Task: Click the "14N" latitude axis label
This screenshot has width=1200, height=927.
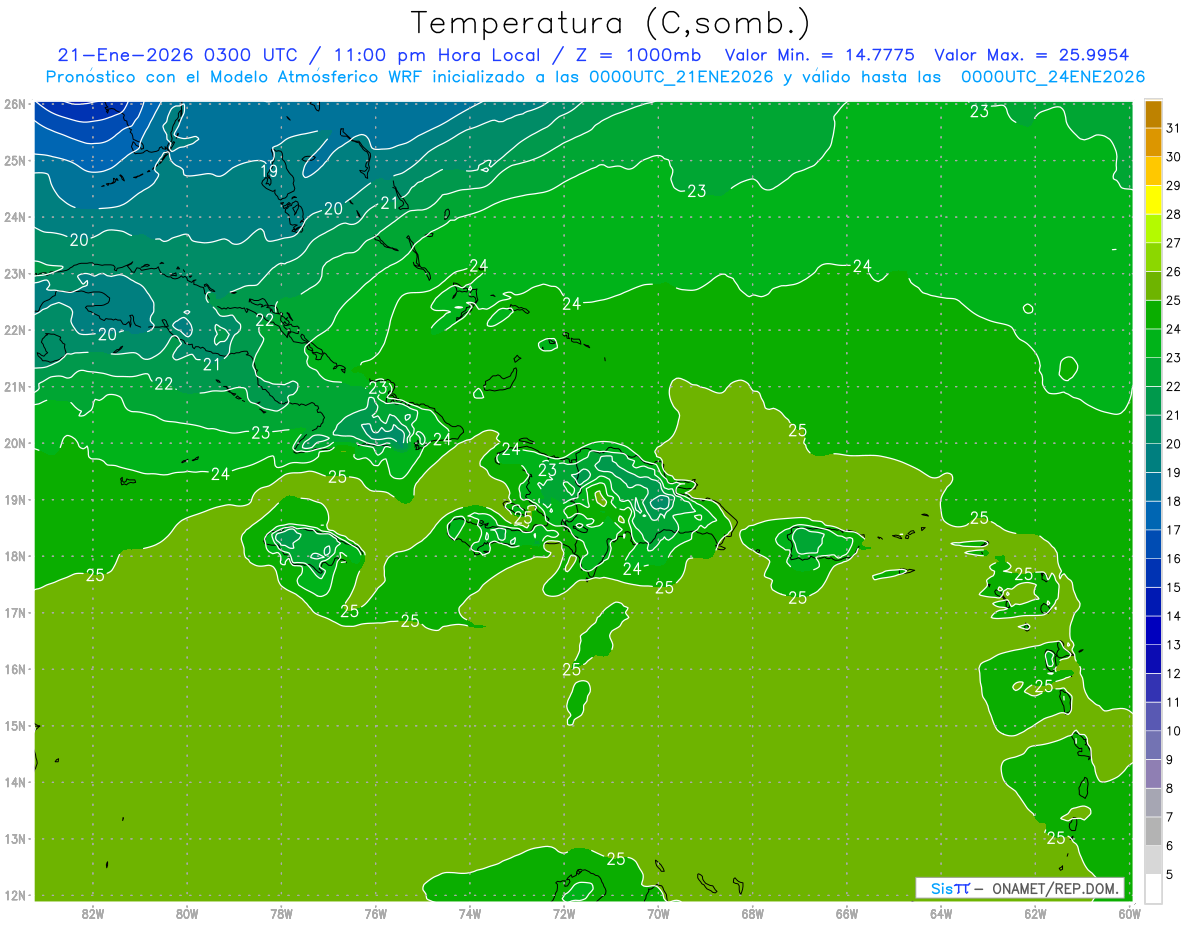Action: click(14, 782)
